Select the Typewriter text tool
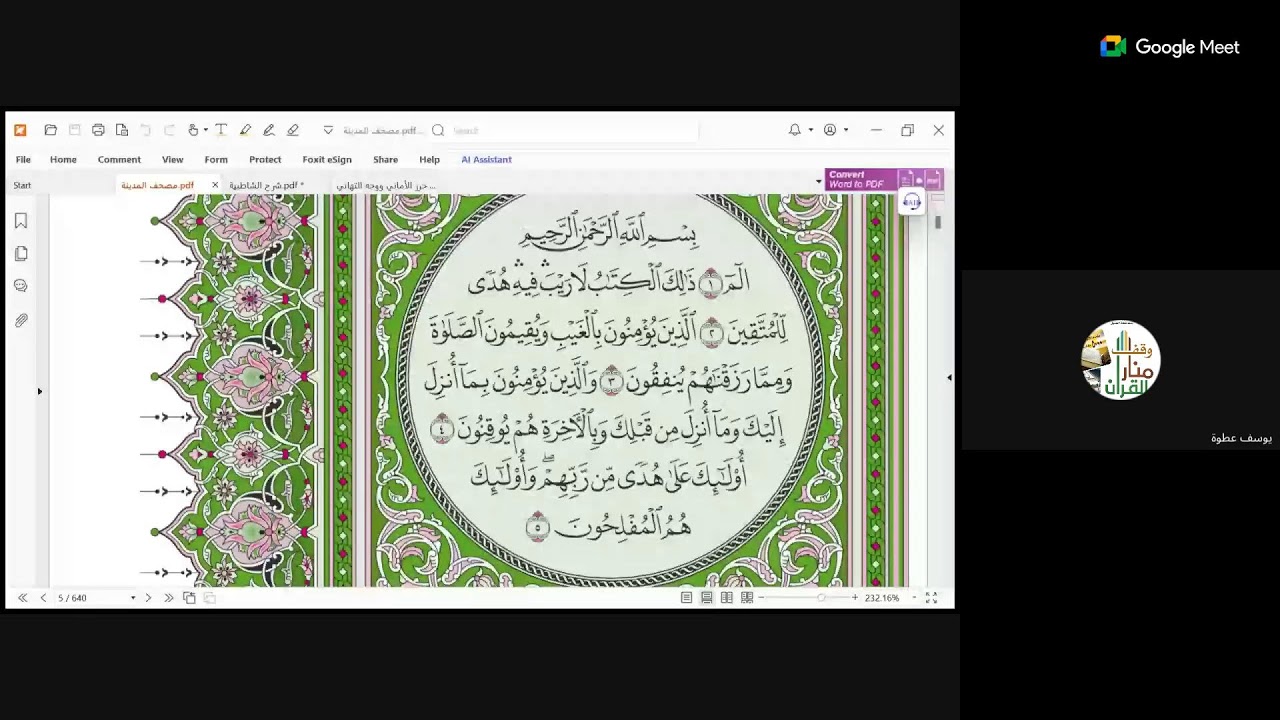Viewport: 1280px width, 720px height. 221,130
